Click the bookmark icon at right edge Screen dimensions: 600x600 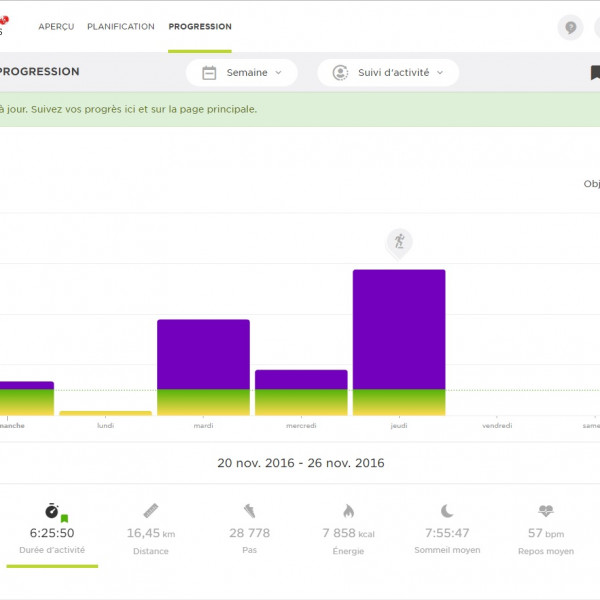[x=595, y=72]
